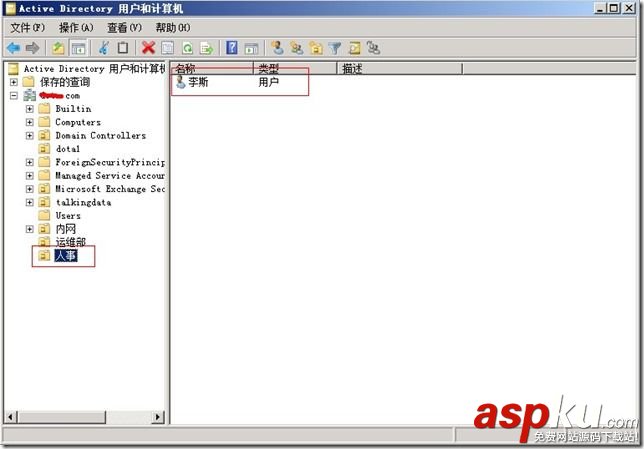The height and width of the screenshot is (449, 644).
Task: Select Microsoft Exchange Security item
Action: [x=110, y=189]
